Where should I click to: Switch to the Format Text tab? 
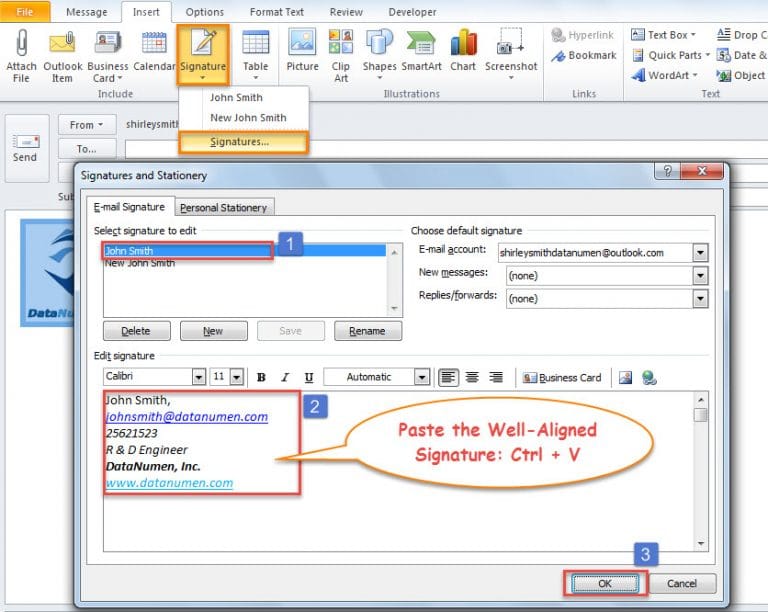[x=277, y=12]
